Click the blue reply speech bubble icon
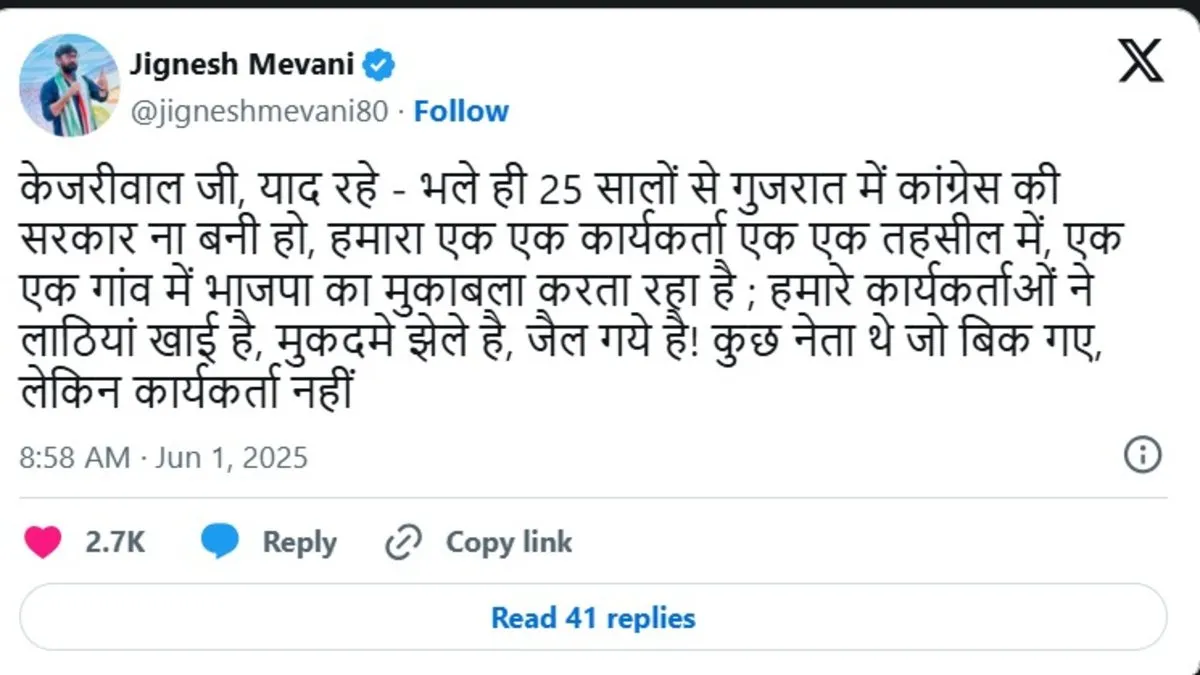The image size is (1200, 675). coord(219,541)
